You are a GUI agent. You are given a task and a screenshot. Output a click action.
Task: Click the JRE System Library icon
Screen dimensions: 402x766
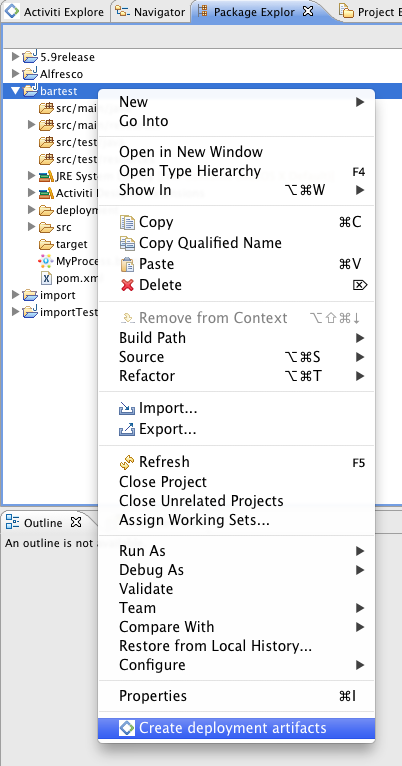click(x=46, y=176)
